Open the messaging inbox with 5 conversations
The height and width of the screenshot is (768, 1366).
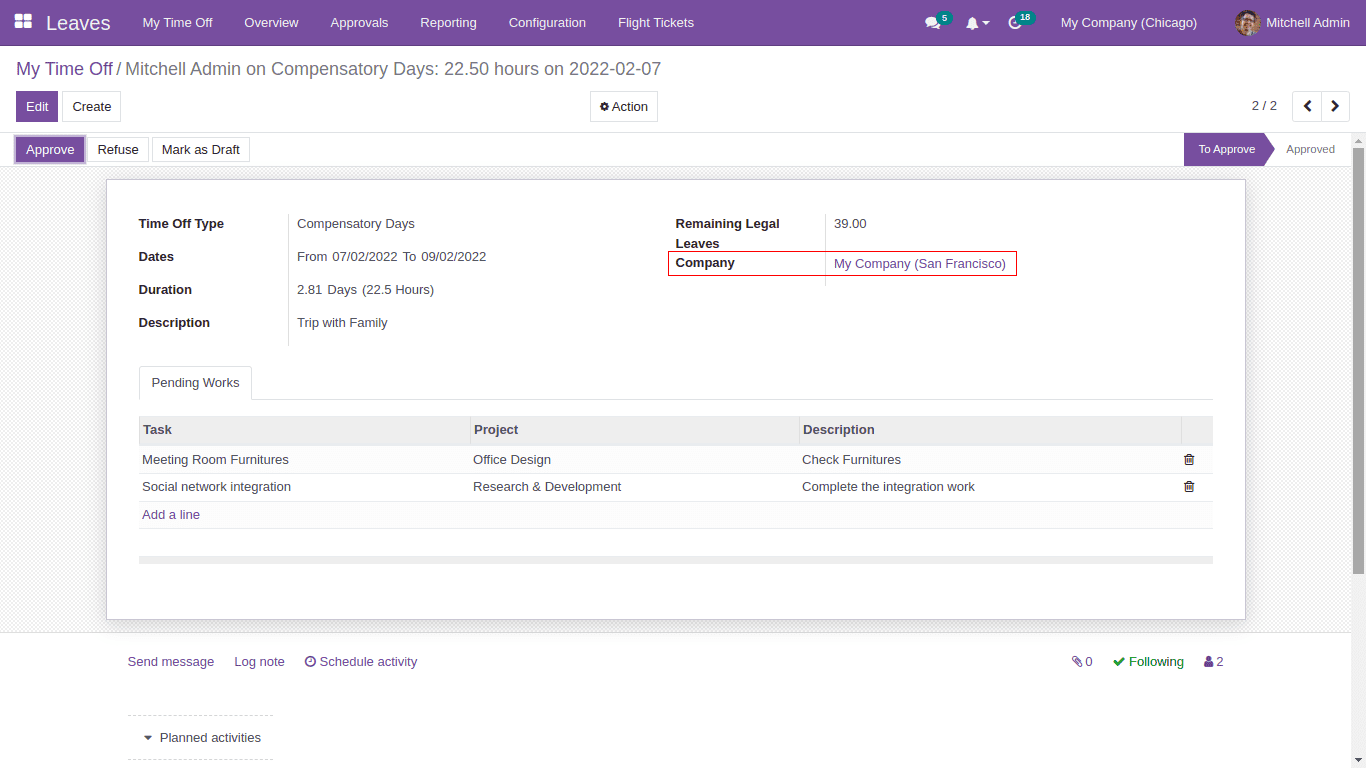[932, 22]
